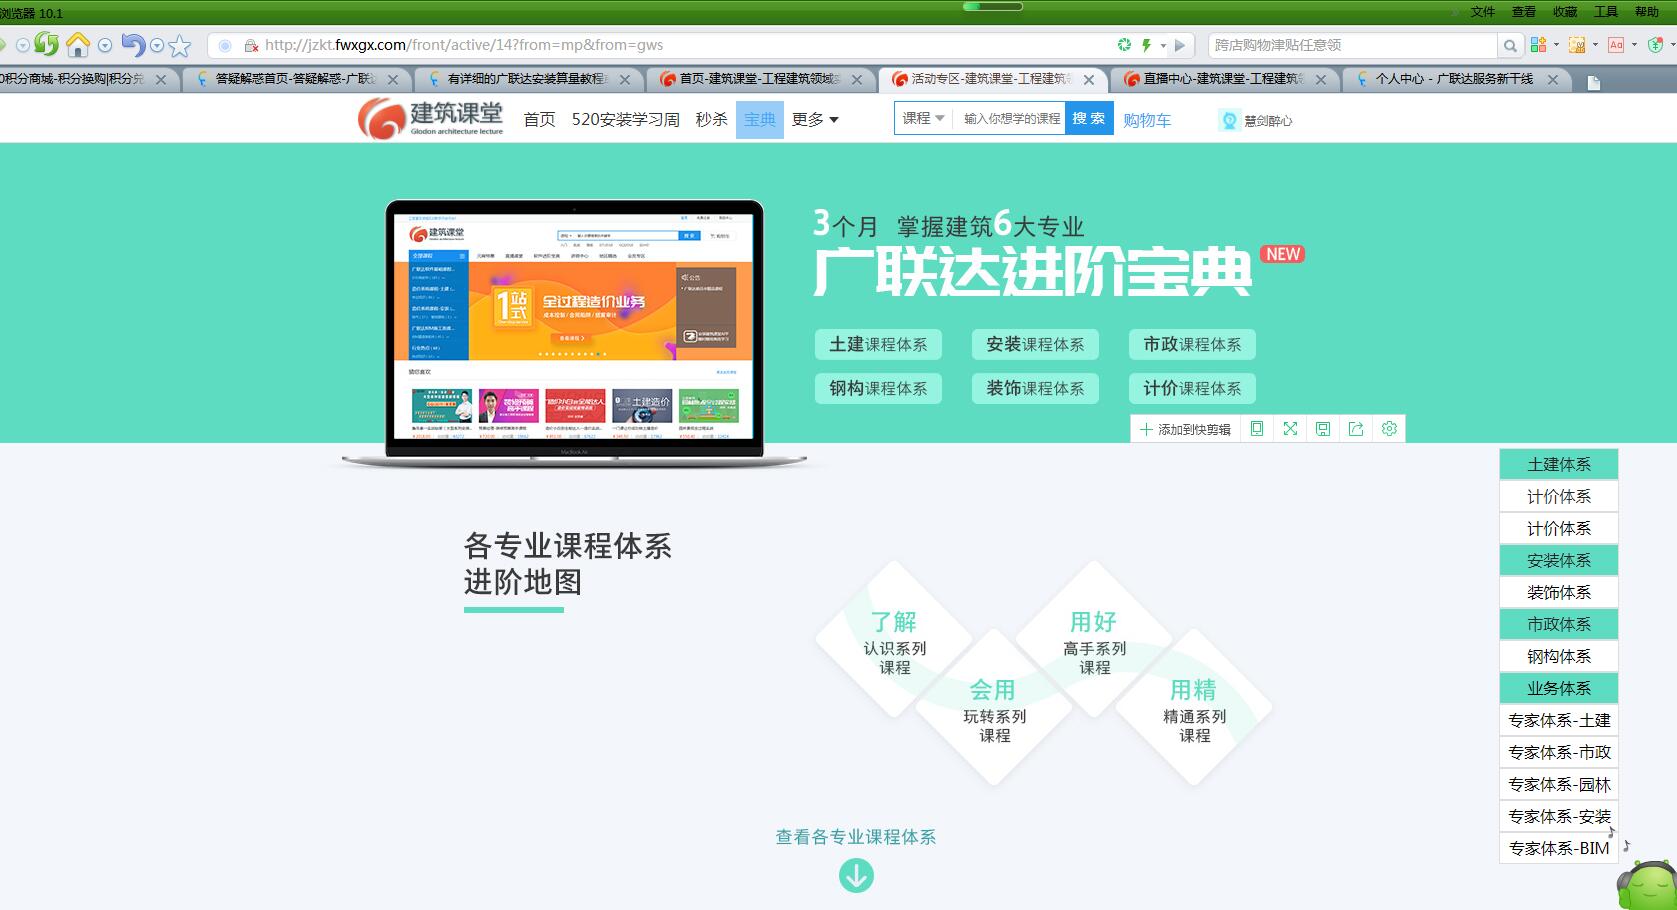The image size is (1677, 910).
Task: Open the gear settings icon in the clip toolbar
Action: pos(1389,429)
